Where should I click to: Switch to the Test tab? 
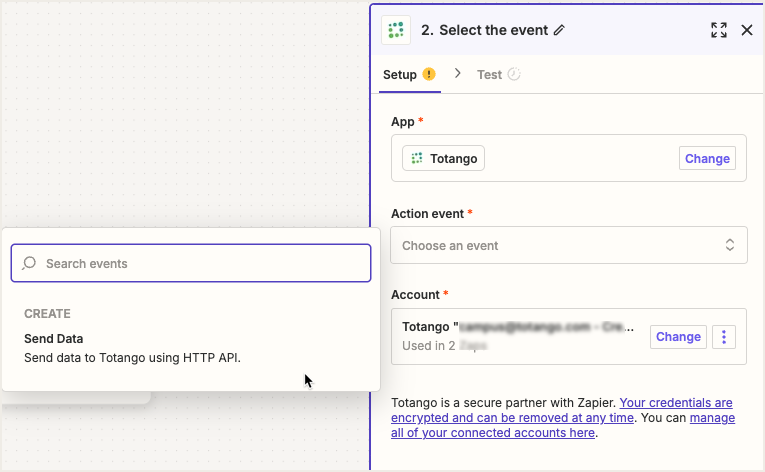pos(499,75)
